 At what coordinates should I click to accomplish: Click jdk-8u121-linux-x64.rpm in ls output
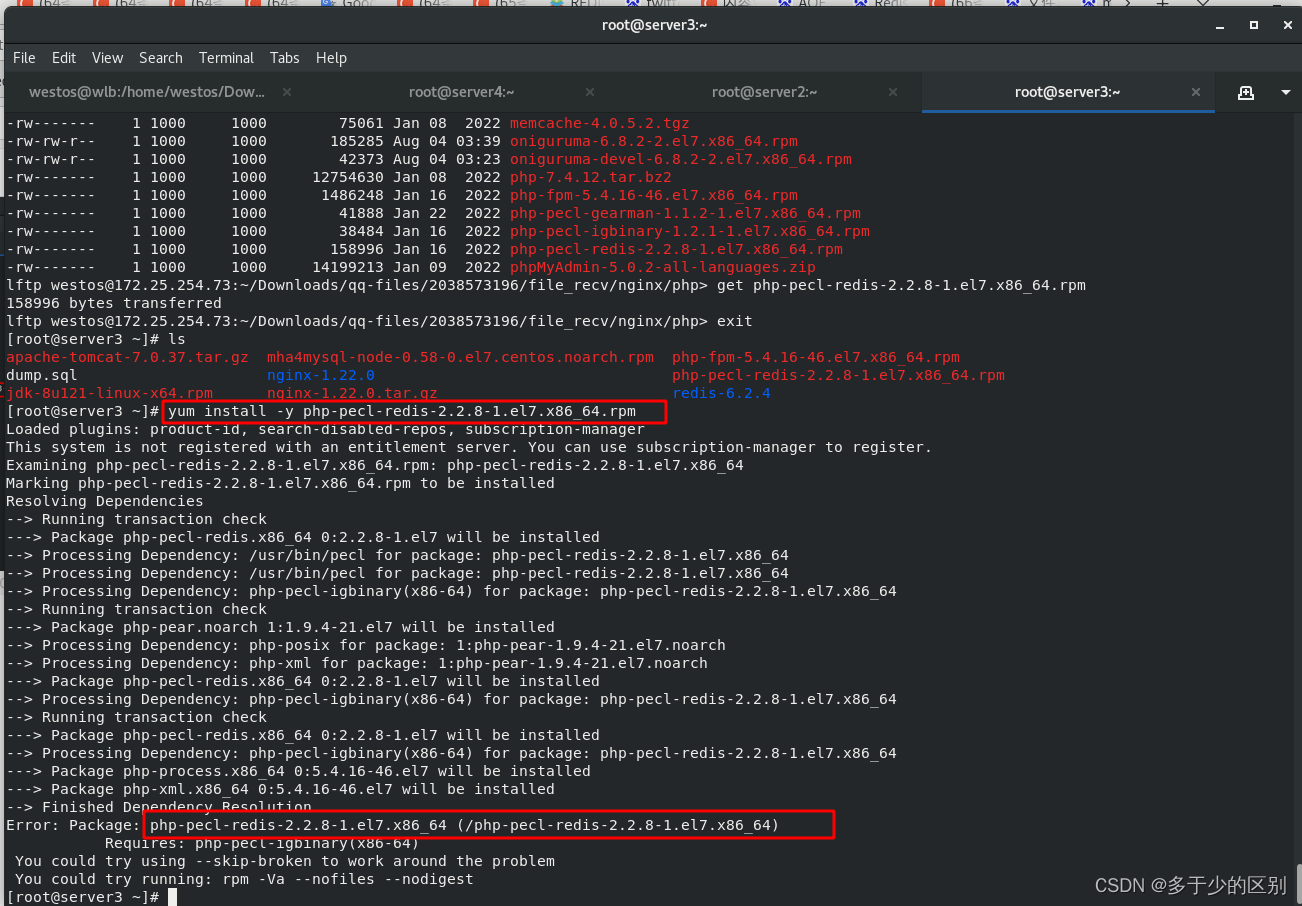click(x=109, y=393)
